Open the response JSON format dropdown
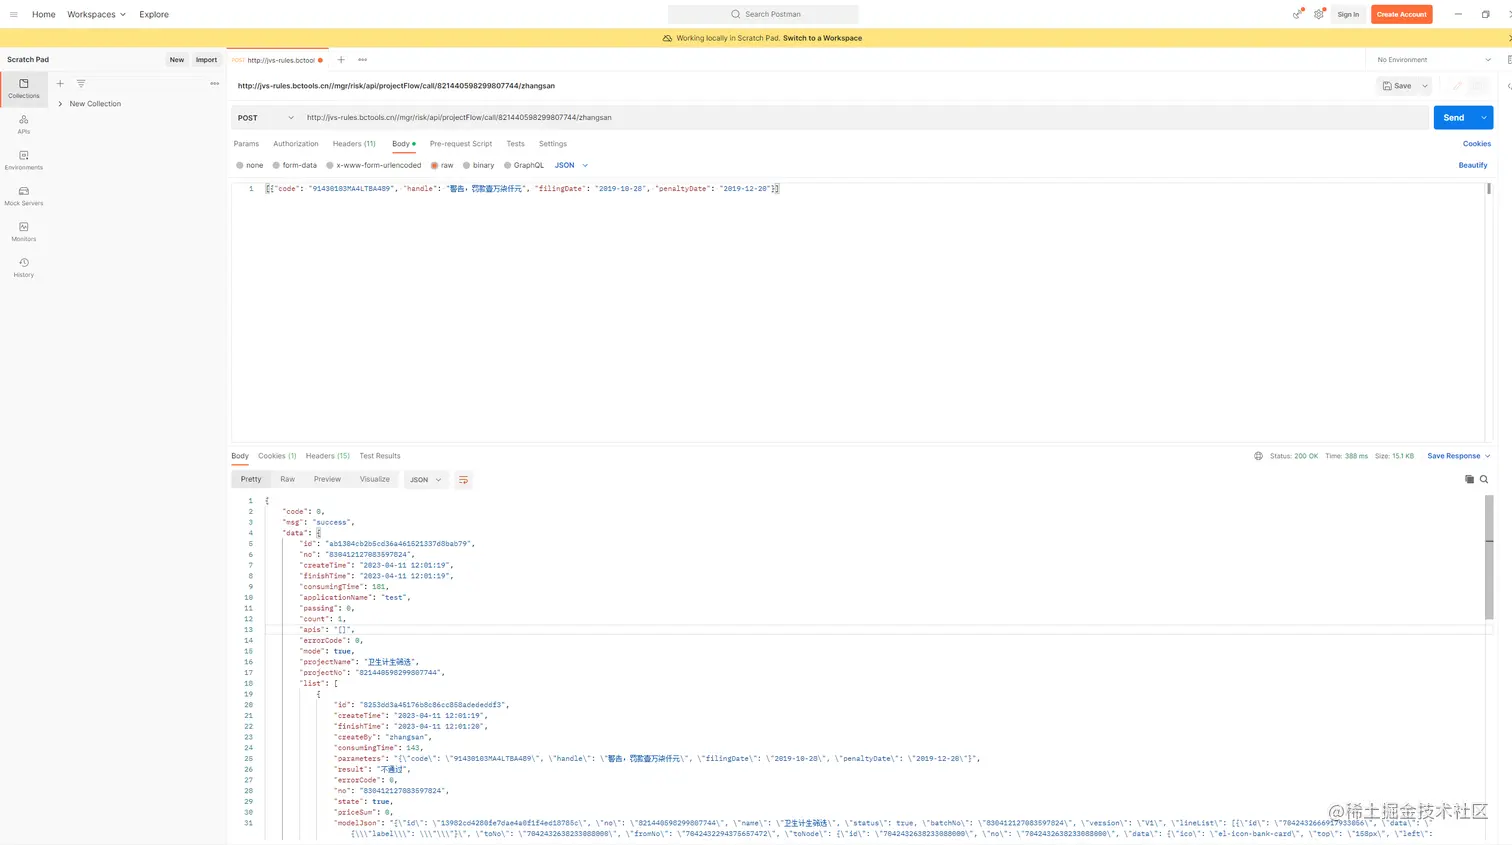 pos(425,480)
